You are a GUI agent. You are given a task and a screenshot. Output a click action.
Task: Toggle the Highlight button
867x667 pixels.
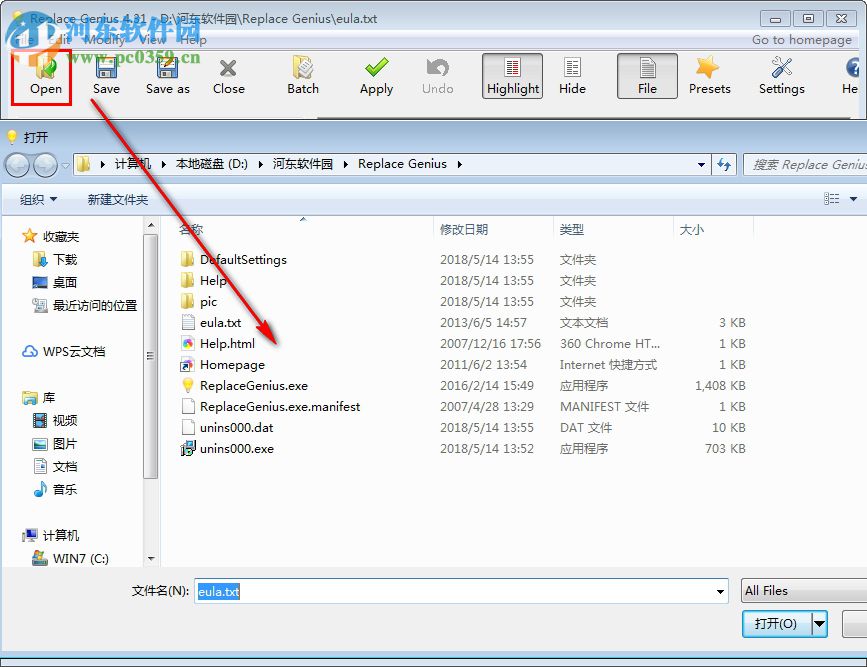[513, 76]
